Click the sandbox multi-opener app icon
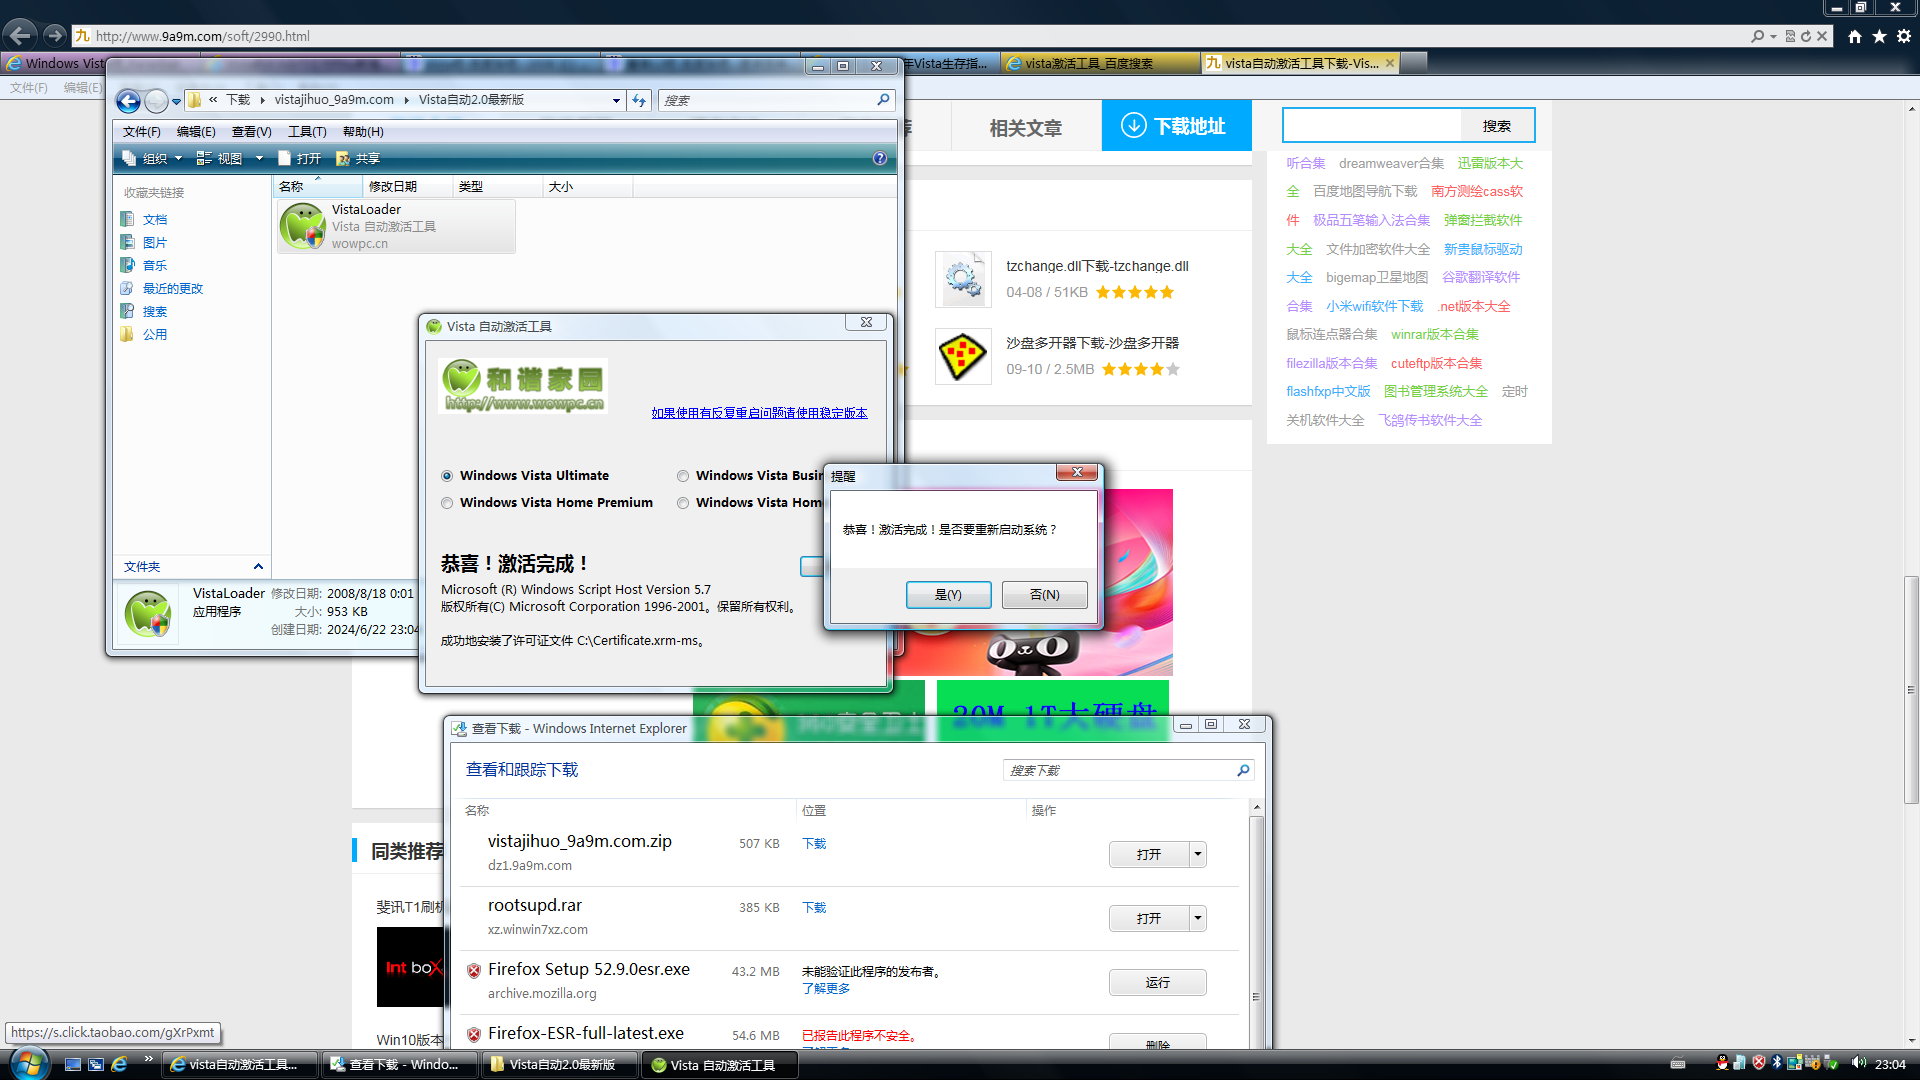Image resolution: width=1920 pixels, height=1080 pixels. tap(963, 356)
